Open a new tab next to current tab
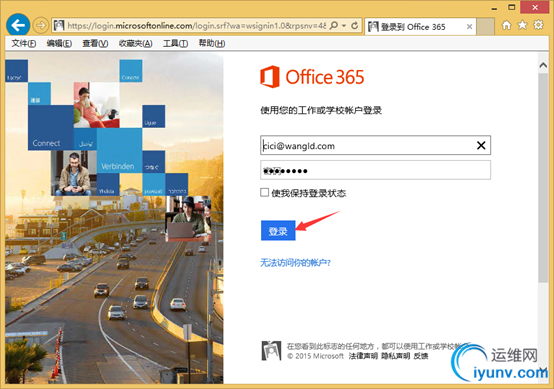554x389 pixels. pos(485,26)
